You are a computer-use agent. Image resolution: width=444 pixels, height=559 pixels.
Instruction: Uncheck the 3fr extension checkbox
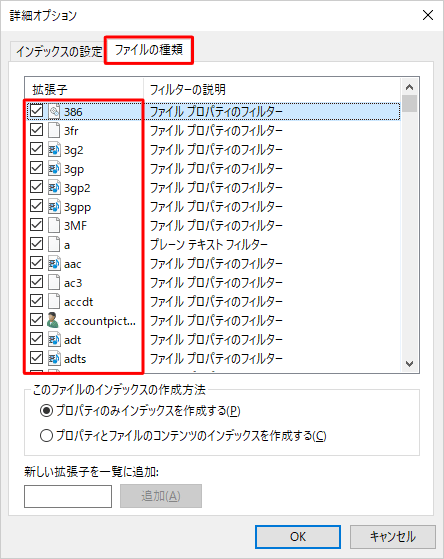tap(36, 130)
